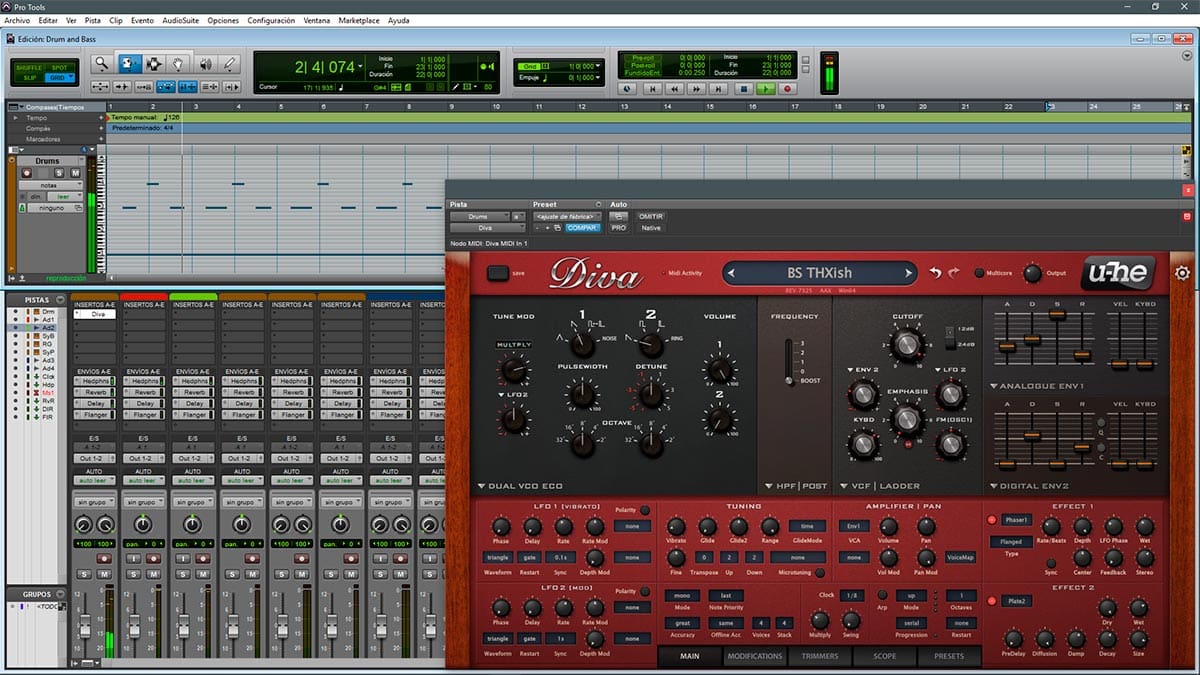Image resolution: width=1200 pixels, height=675 pixels.
Task: Toggle LFO 1 Polarity button
Action: click(645, 510)
